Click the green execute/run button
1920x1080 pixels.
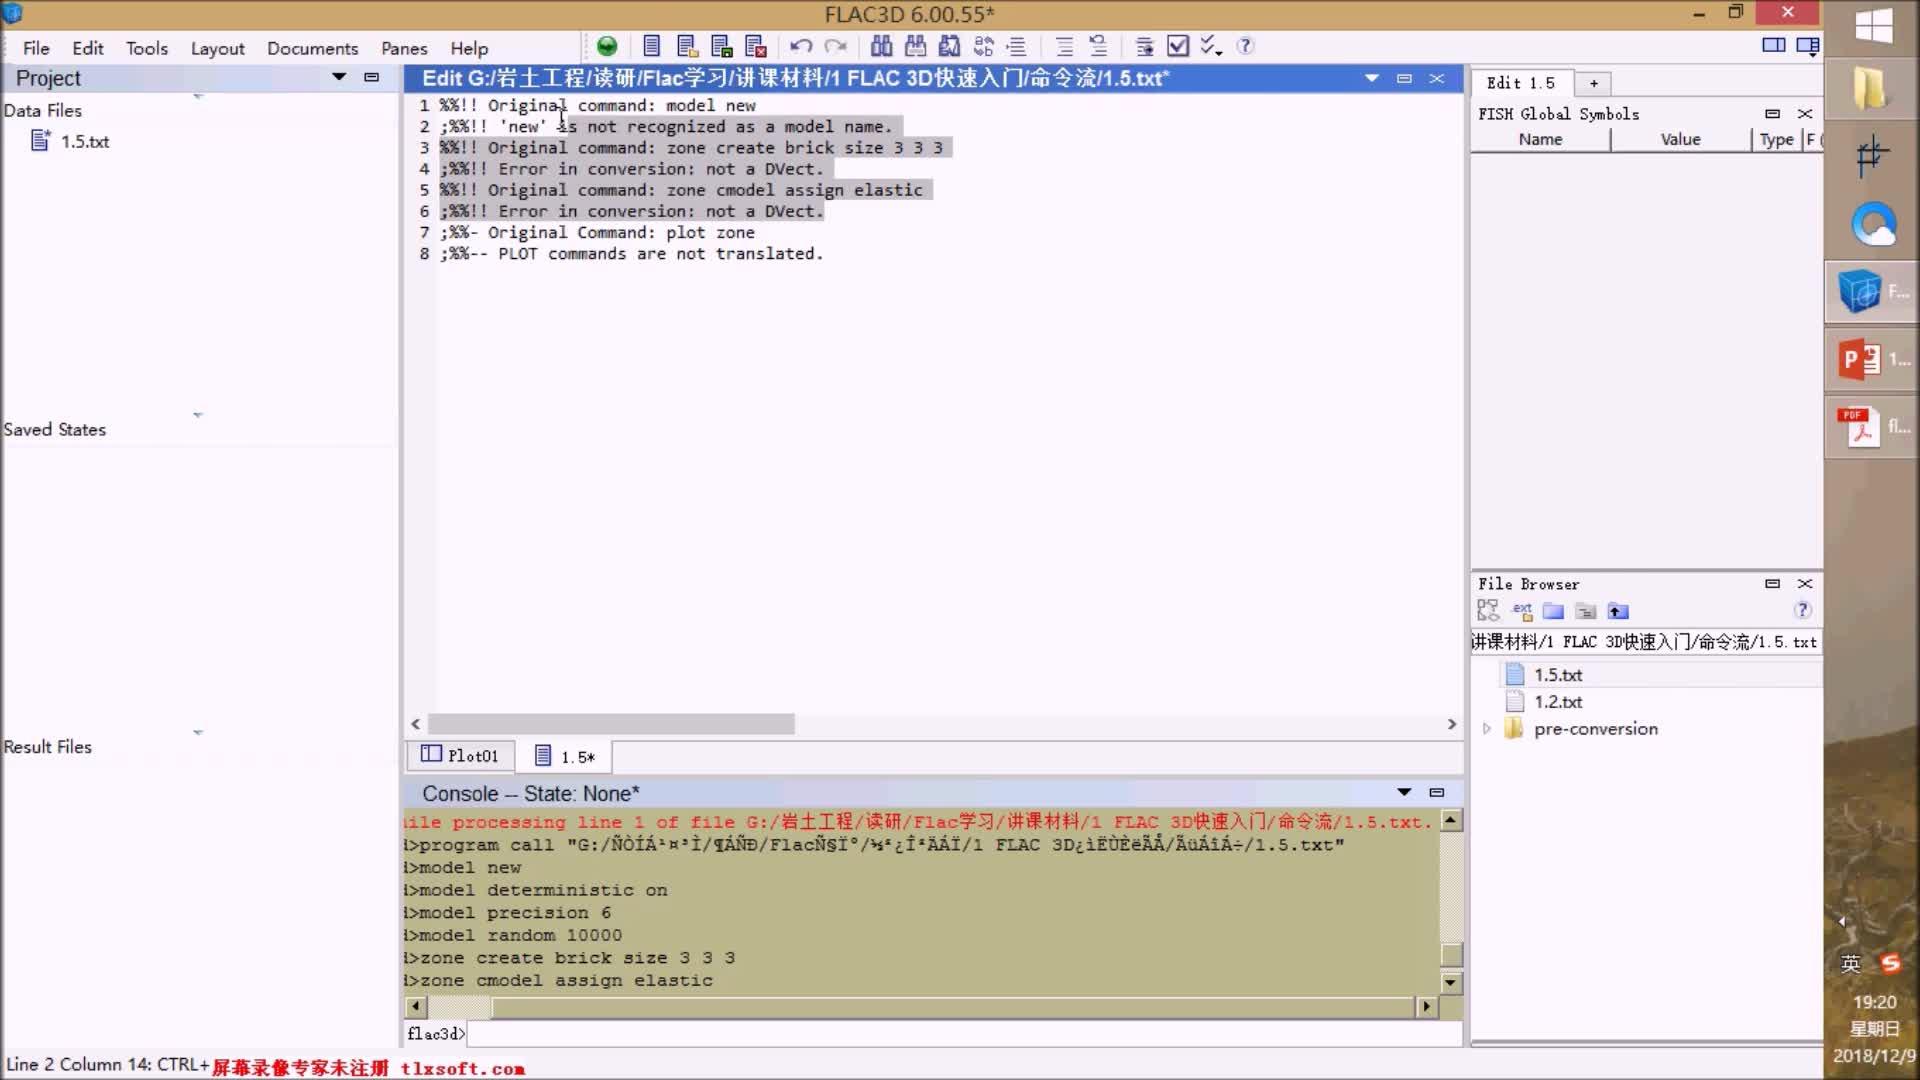pyautogui.click(x=607, y=46)
